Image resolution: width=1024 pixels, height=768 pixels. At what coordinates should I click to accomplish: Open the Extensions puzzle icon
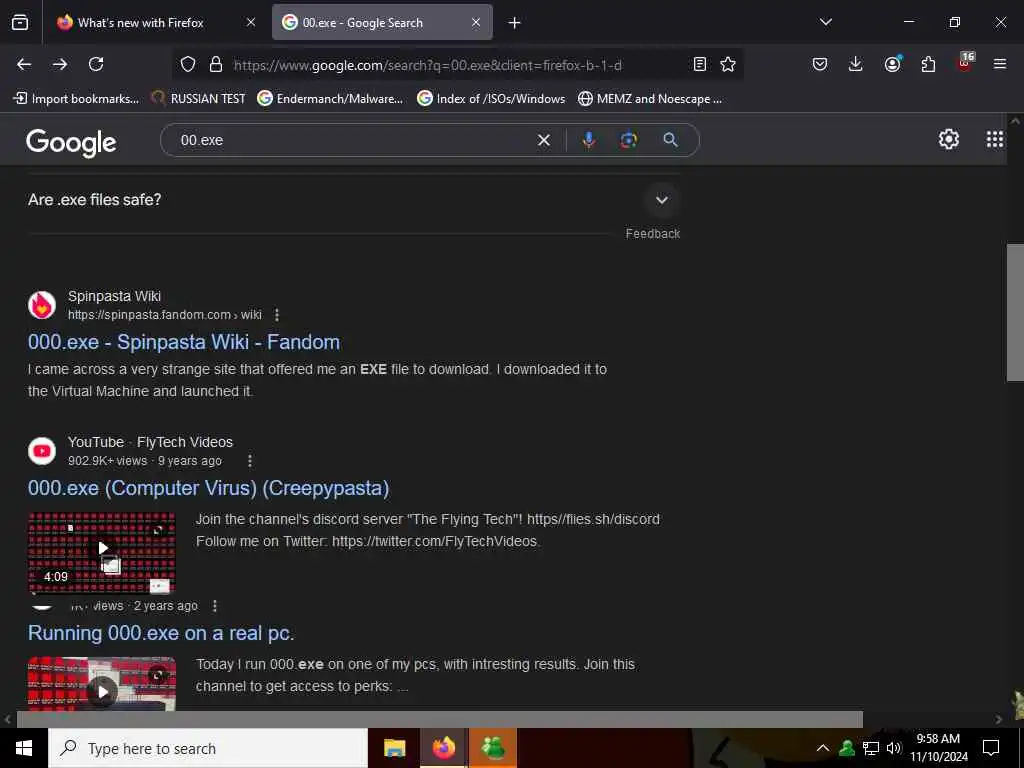click(928, 64)
